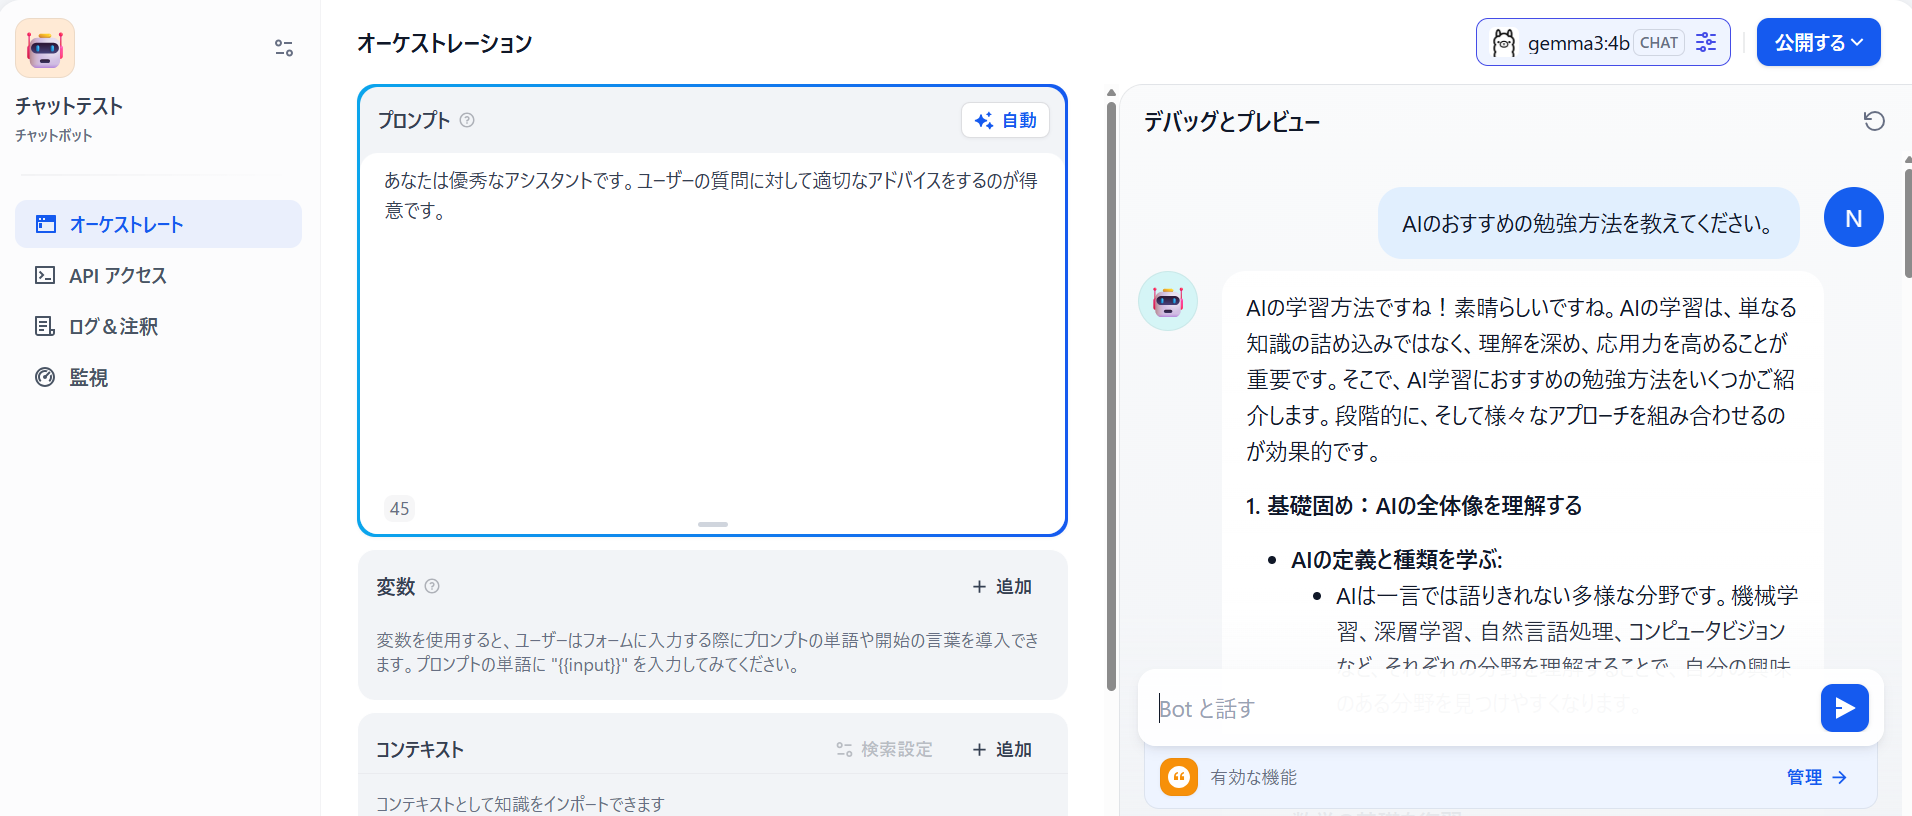Expand the 公開する publish dropdown

1819,42
